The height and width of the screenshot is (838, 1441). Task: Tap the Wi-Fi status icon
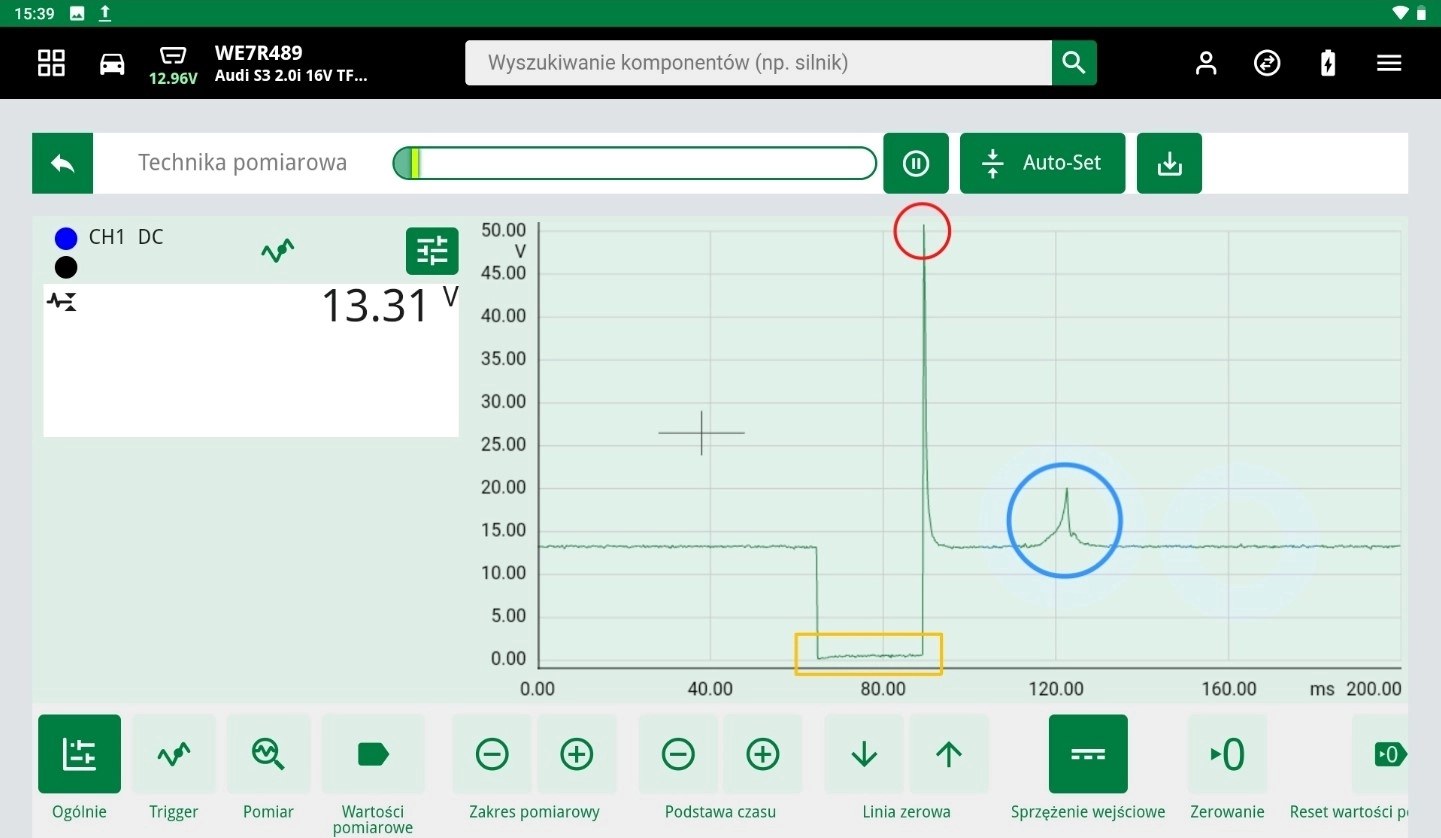(1399, 13)
